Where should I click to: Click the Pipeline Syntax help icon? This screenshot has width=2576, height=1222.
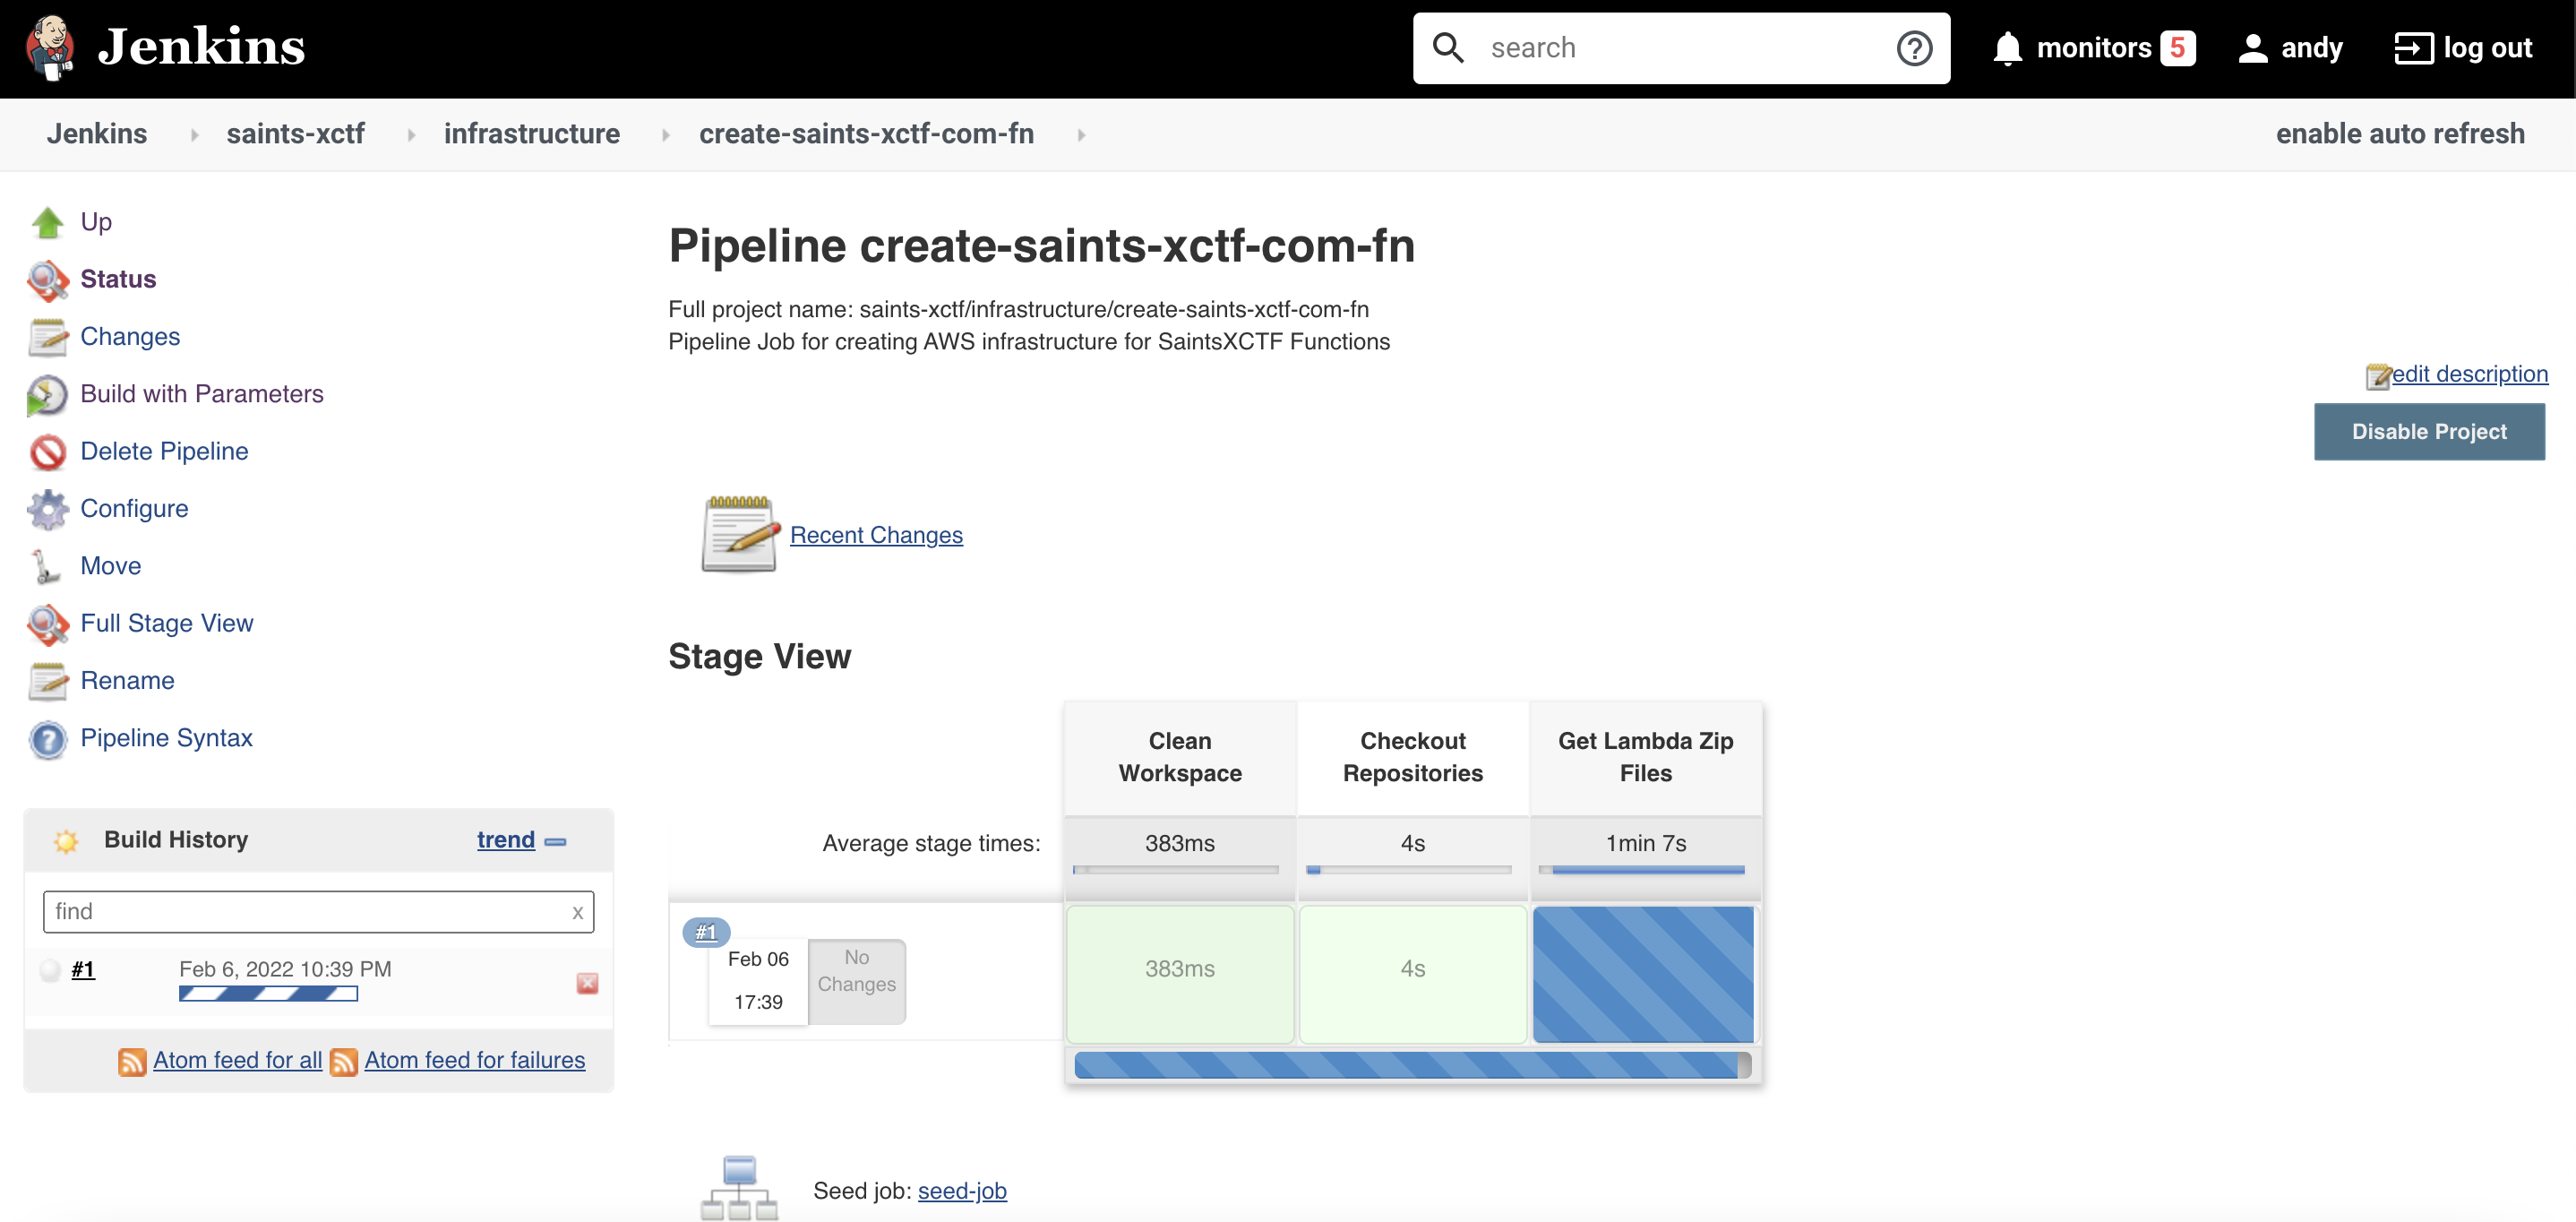coord(47,739)
